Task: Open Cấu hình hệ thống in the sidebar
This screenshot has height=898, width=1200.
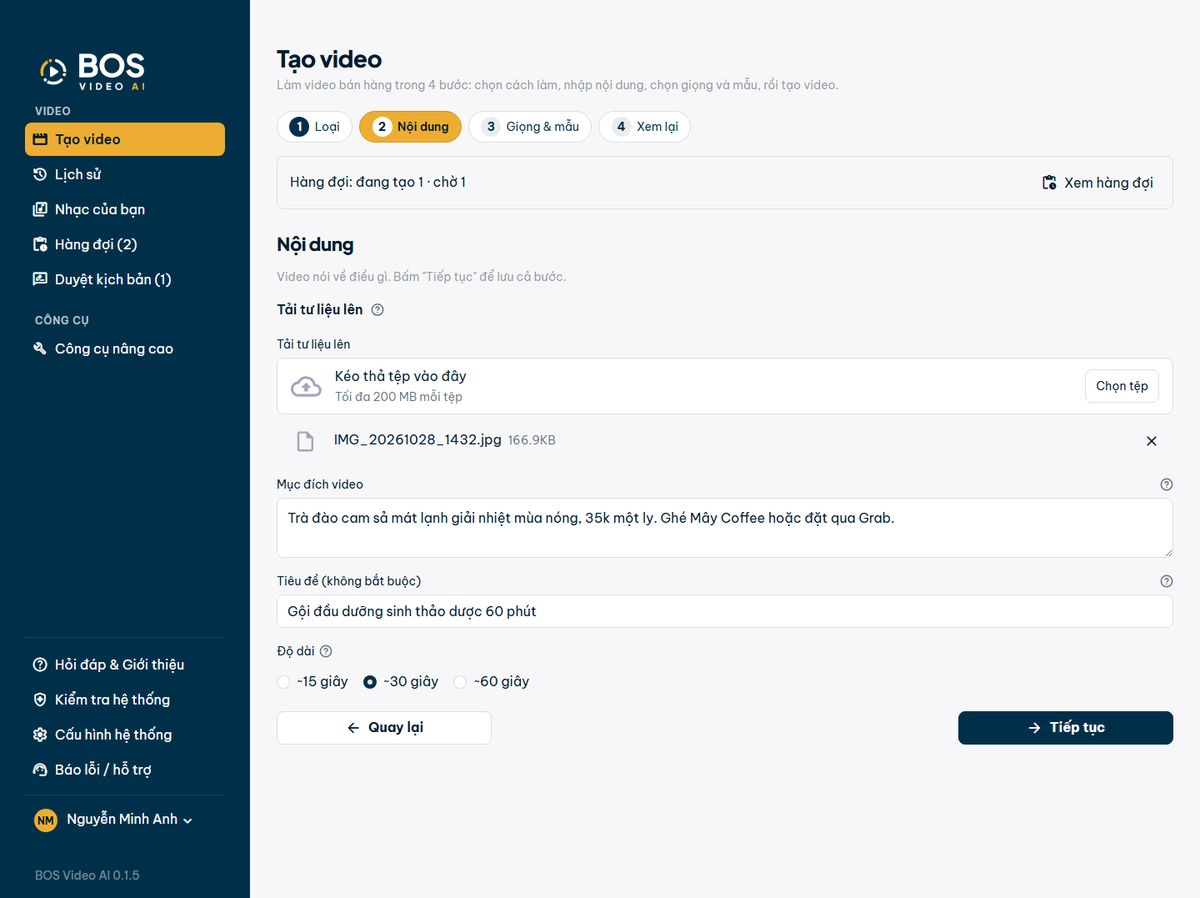Action: 125,735
